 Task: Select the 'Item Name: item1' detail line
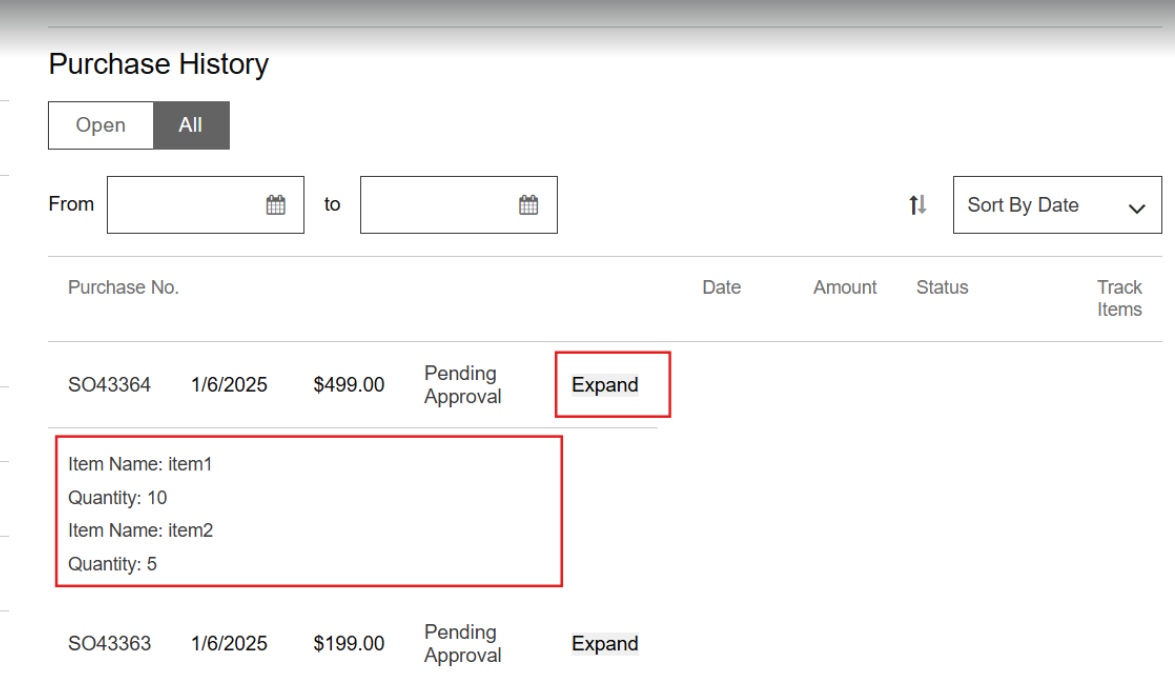[x=140, y=464]
